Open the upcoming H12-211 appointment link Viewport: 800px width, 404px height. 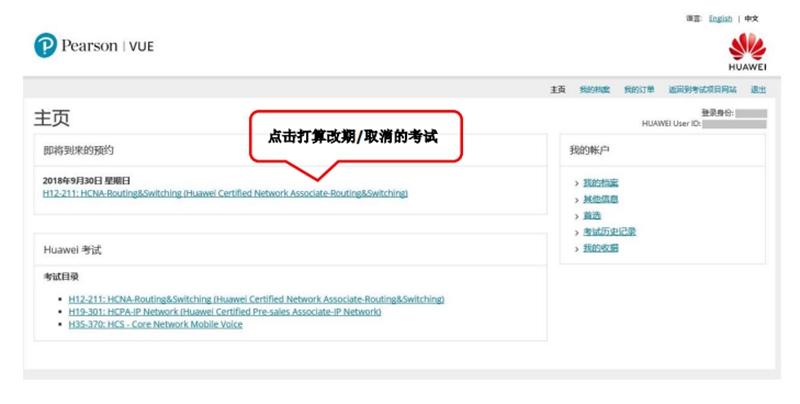pyautogui.click(x=225, y=193)
